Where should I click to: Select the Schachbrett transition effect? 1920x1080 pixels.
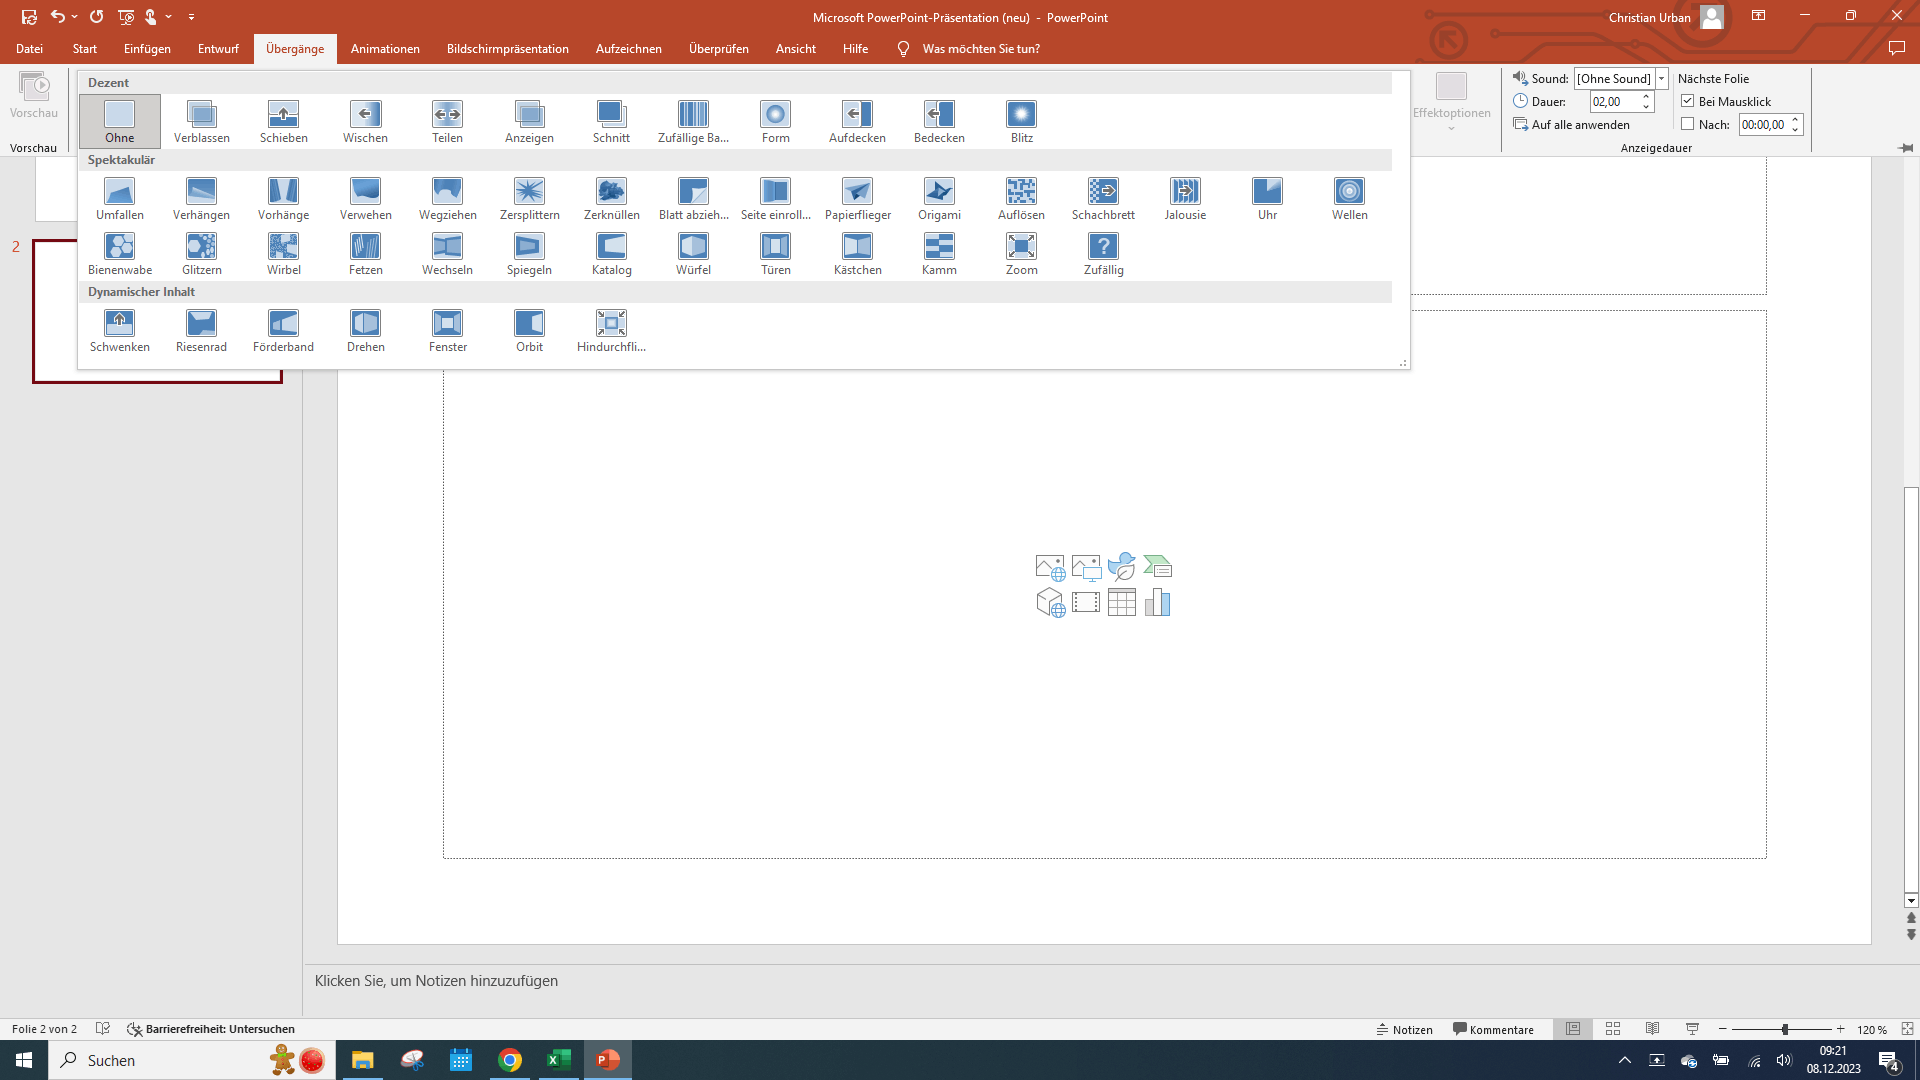point(1103,199)
